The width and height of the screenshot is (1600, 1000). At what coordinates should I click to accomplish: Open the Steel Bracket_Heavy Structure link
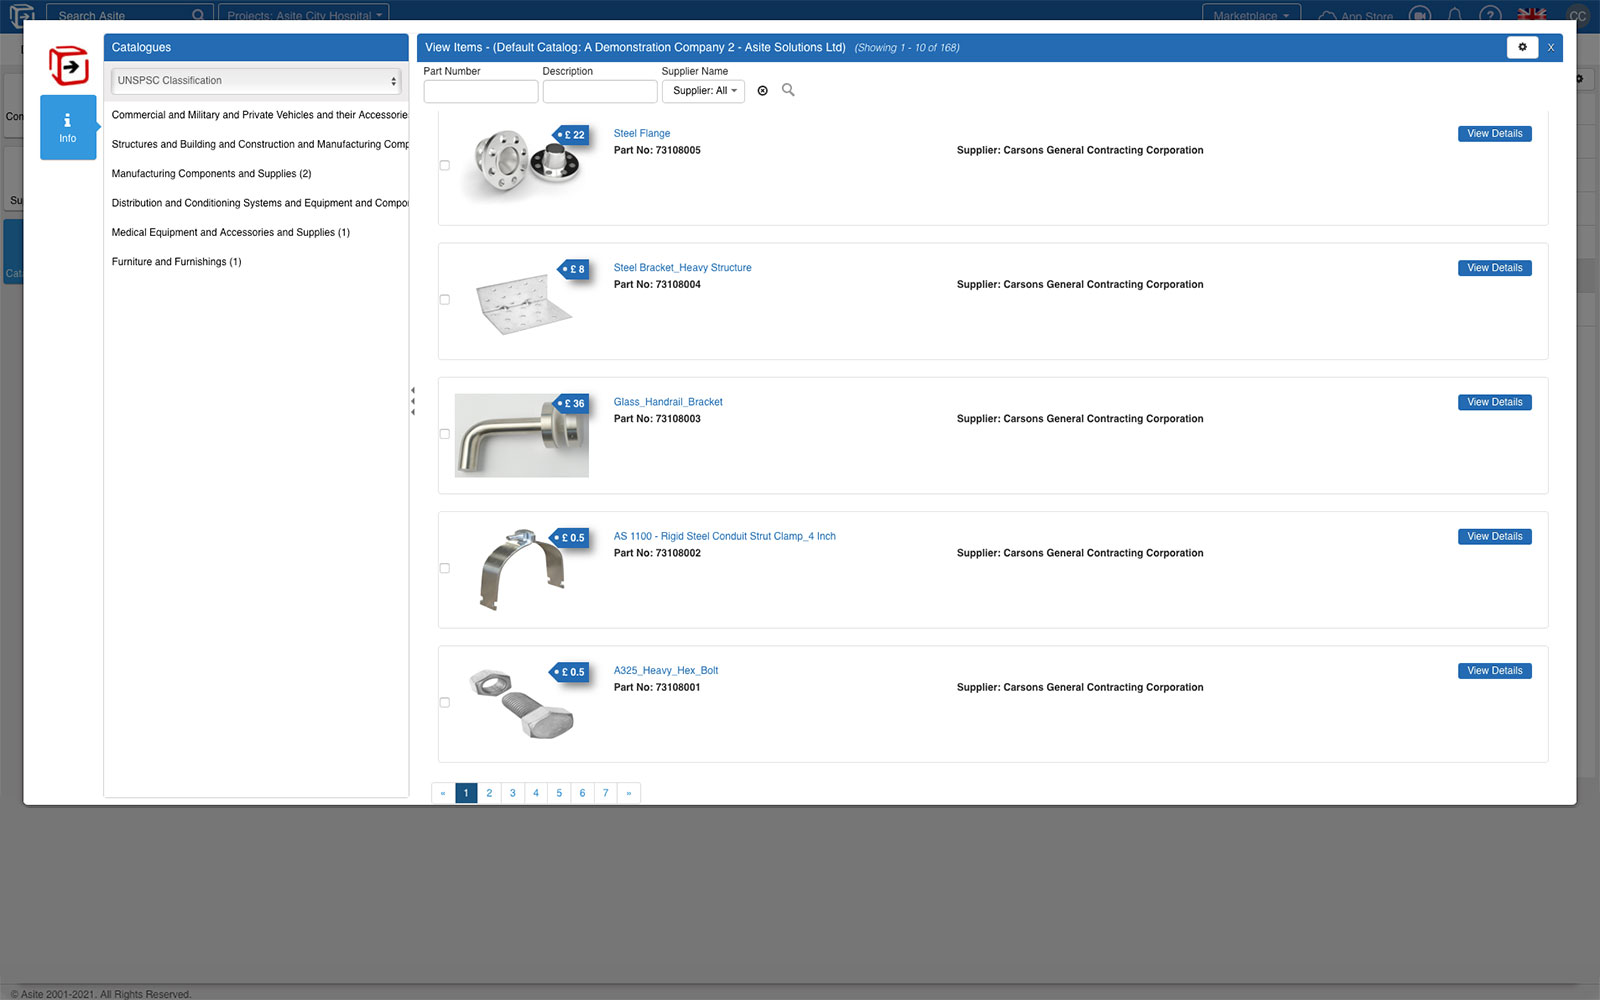tap(683, 268)
